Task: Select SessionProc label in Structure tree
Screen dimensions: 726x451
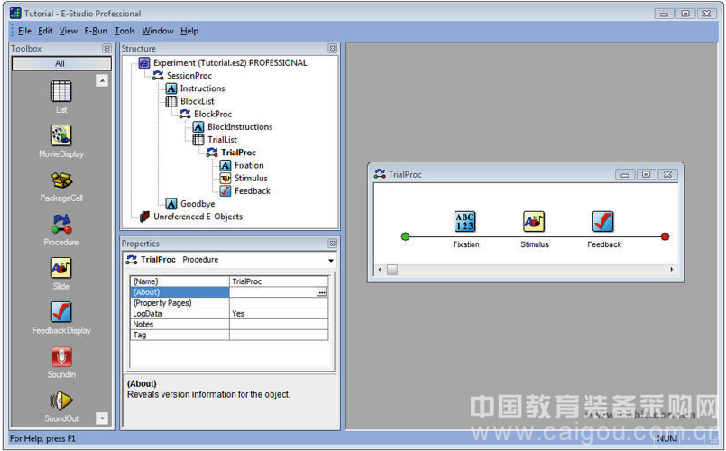Action: (x=189, y=75)
